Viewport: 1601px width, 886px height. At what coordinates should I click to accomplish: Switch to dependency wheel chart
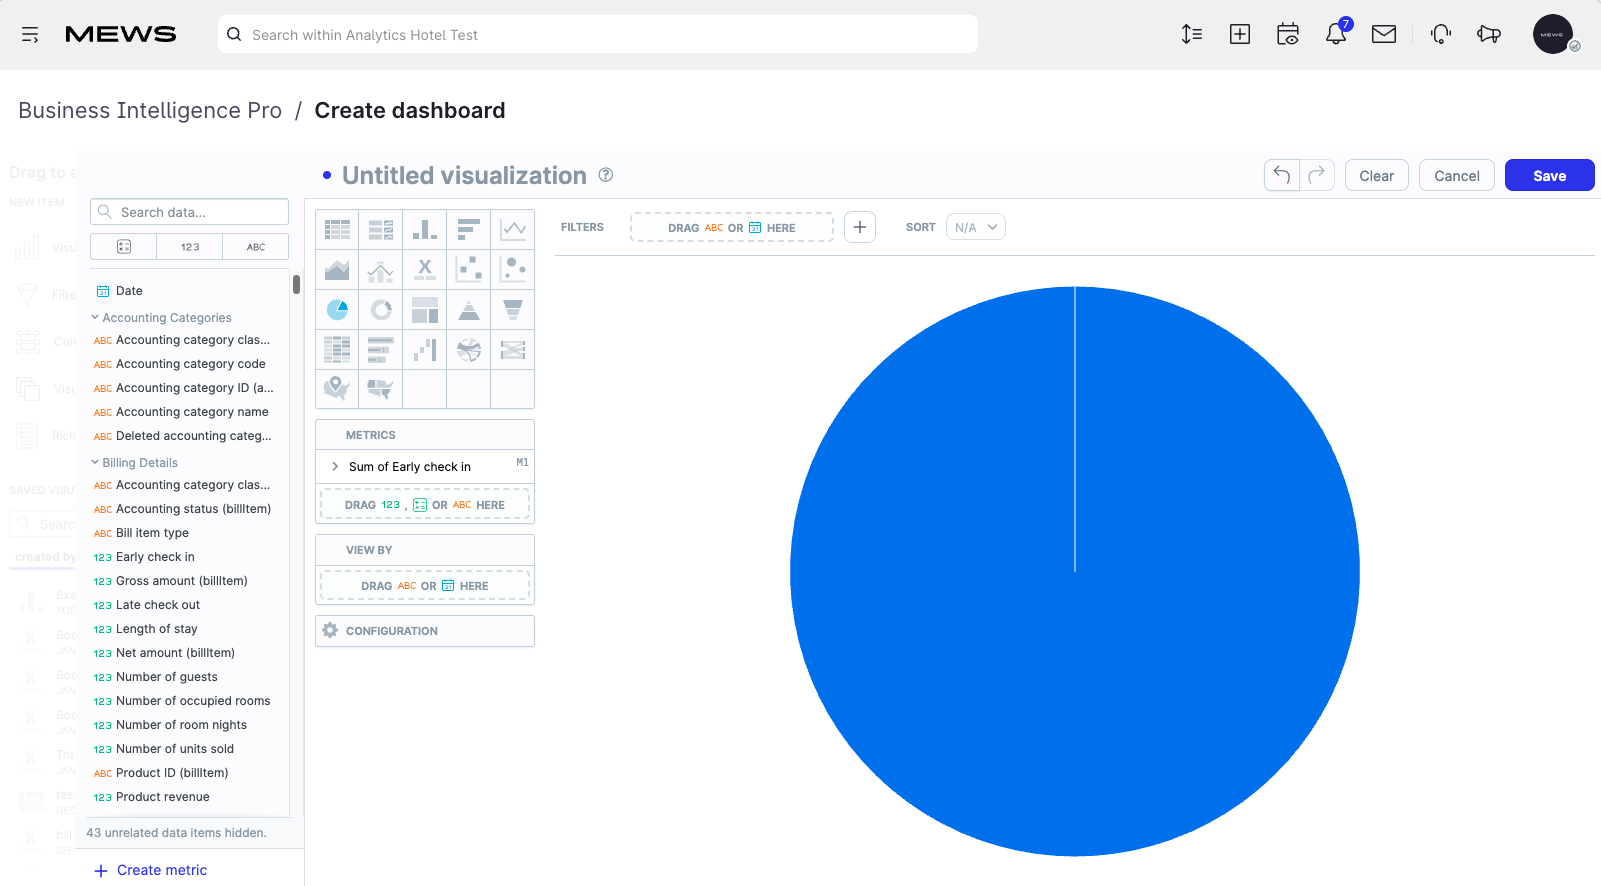469,349
